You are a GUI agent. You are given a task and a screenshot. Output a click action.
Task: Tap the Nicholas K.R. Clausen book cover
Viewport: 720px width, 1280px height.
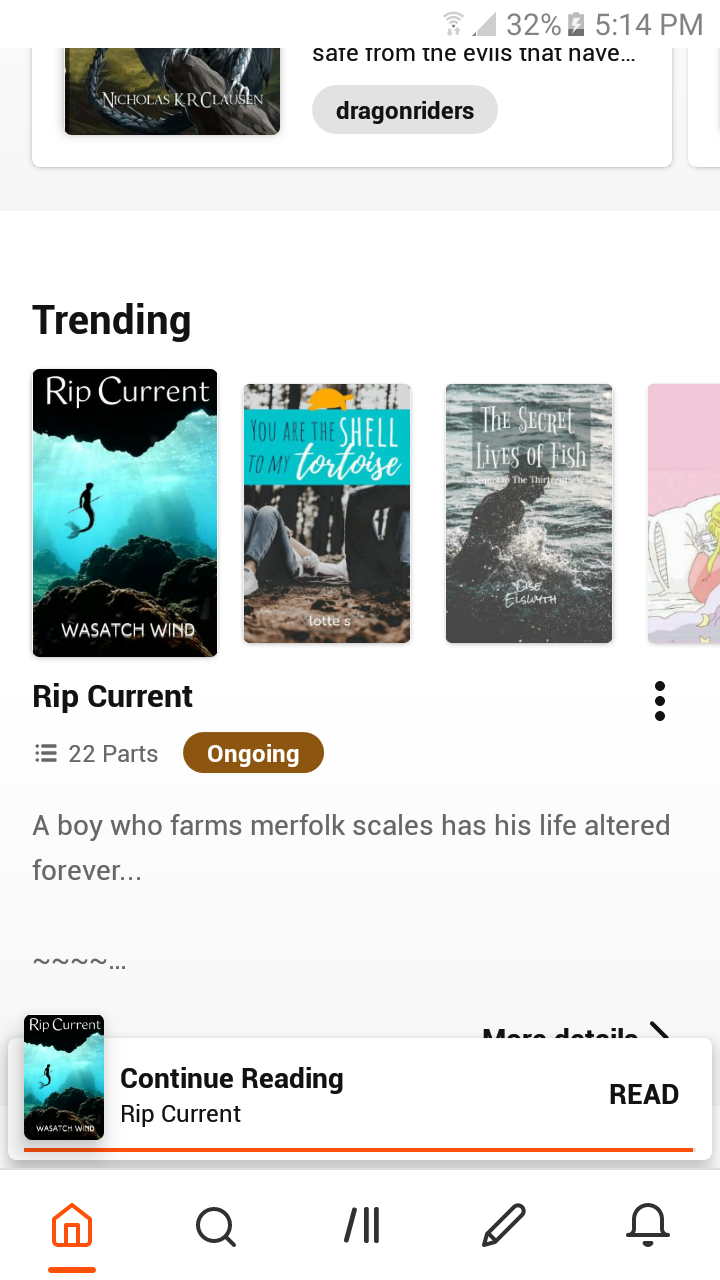pos(172,90)
